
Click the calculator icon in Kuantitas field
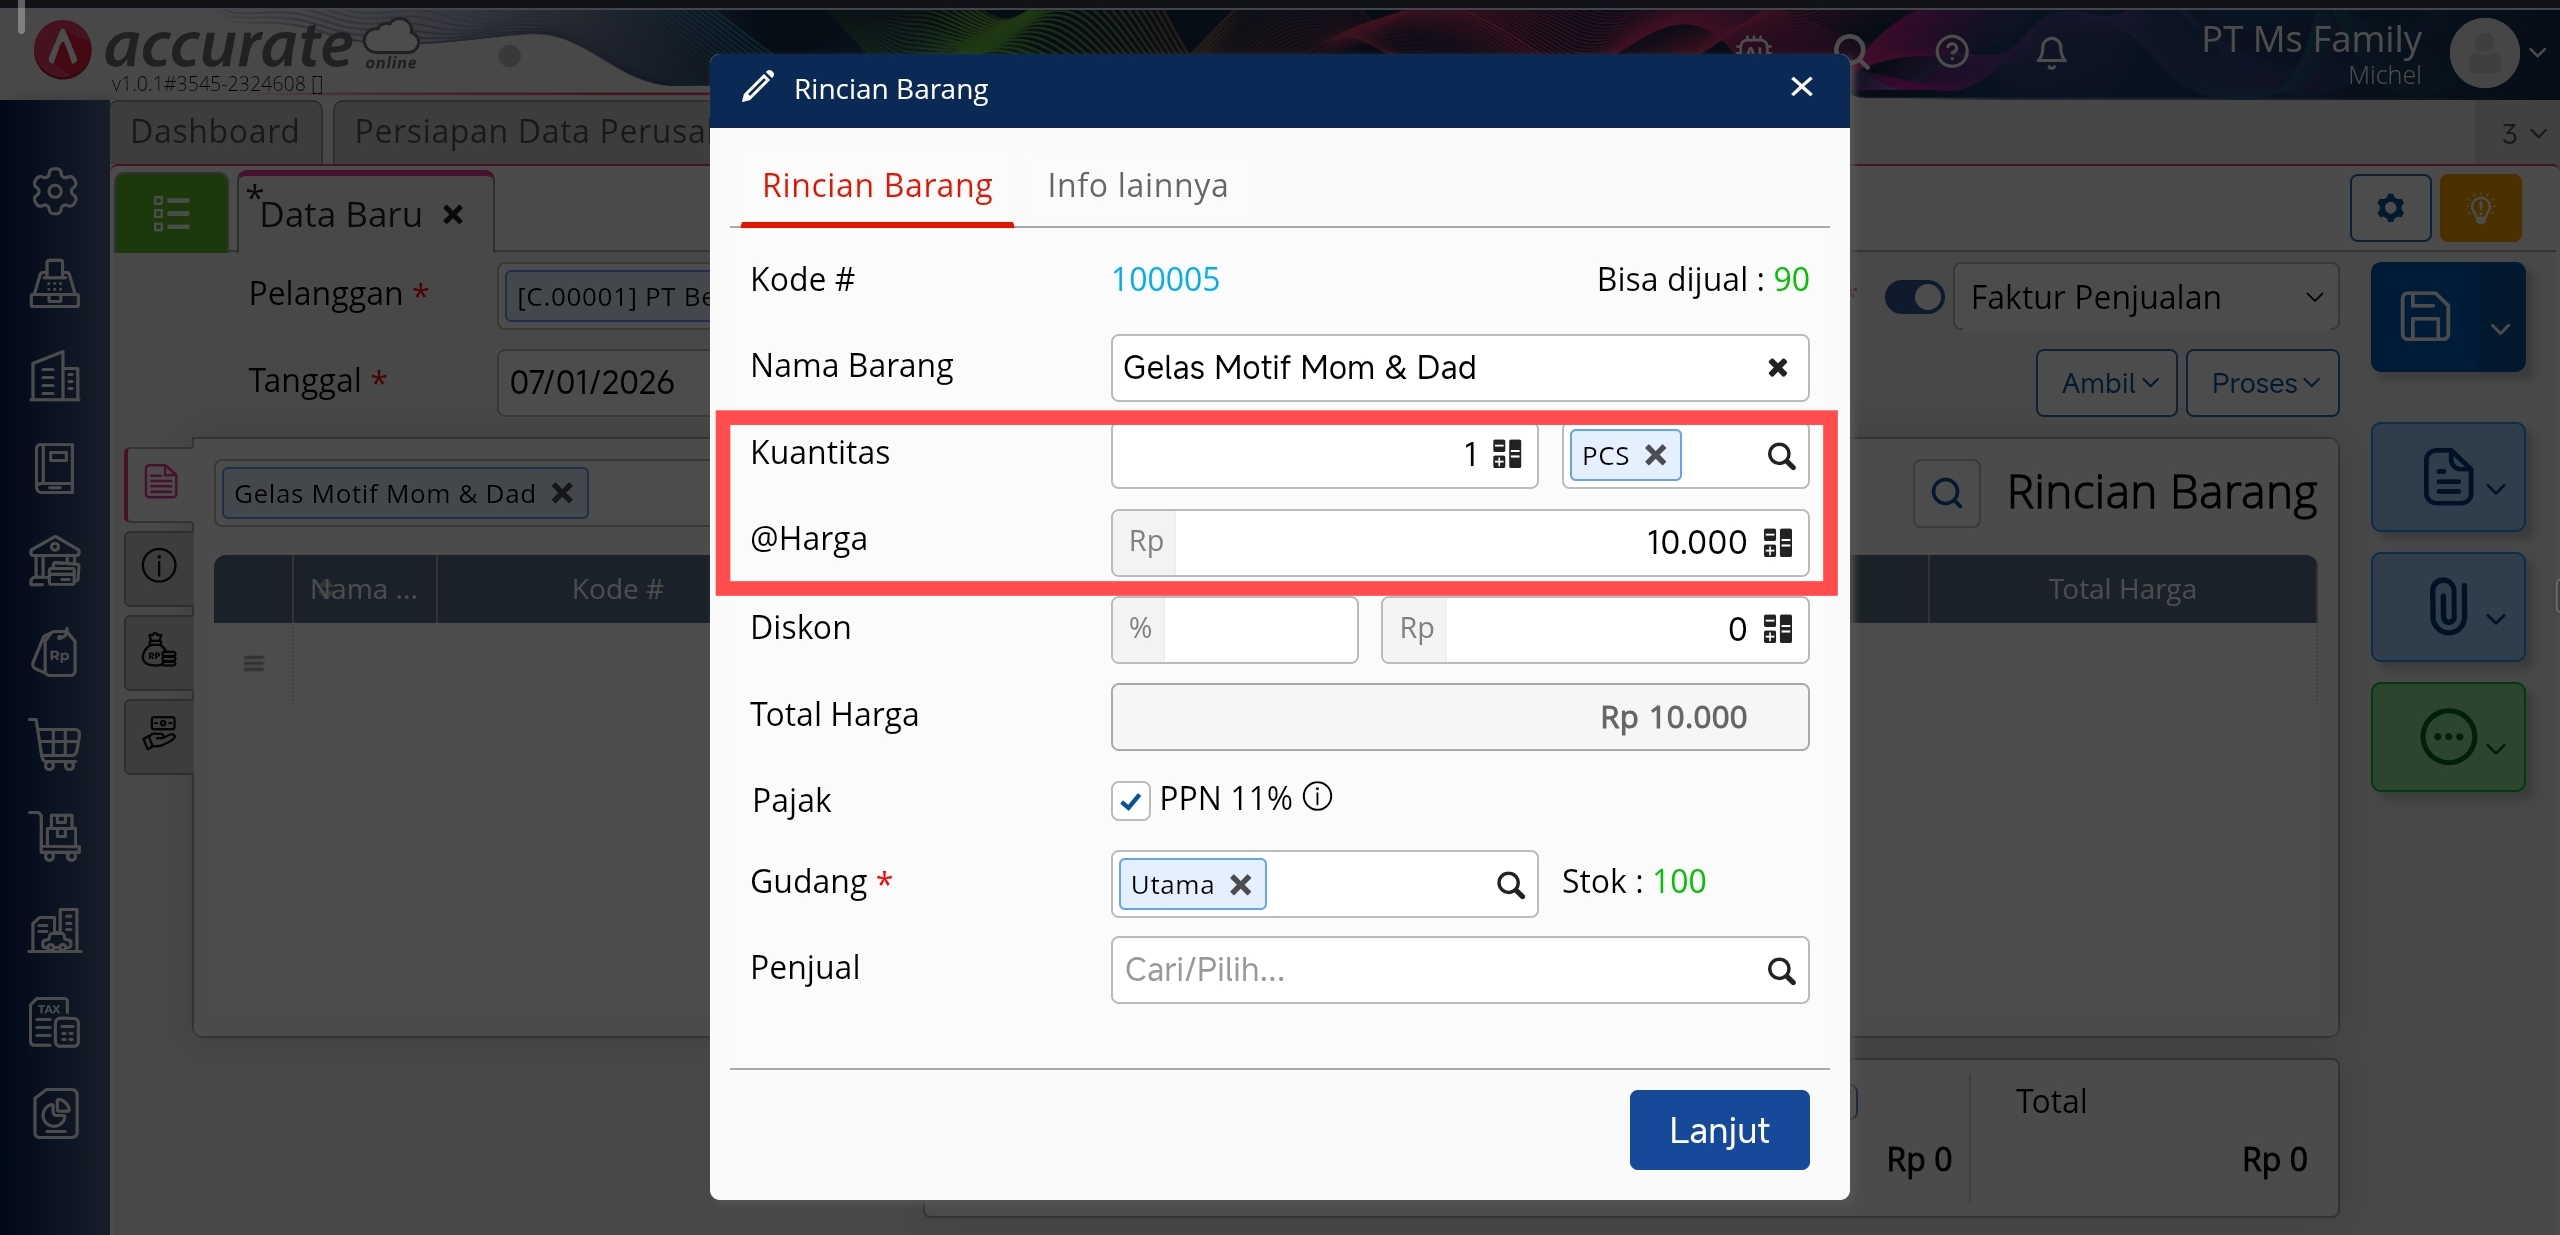click(x=1506, y=455)
